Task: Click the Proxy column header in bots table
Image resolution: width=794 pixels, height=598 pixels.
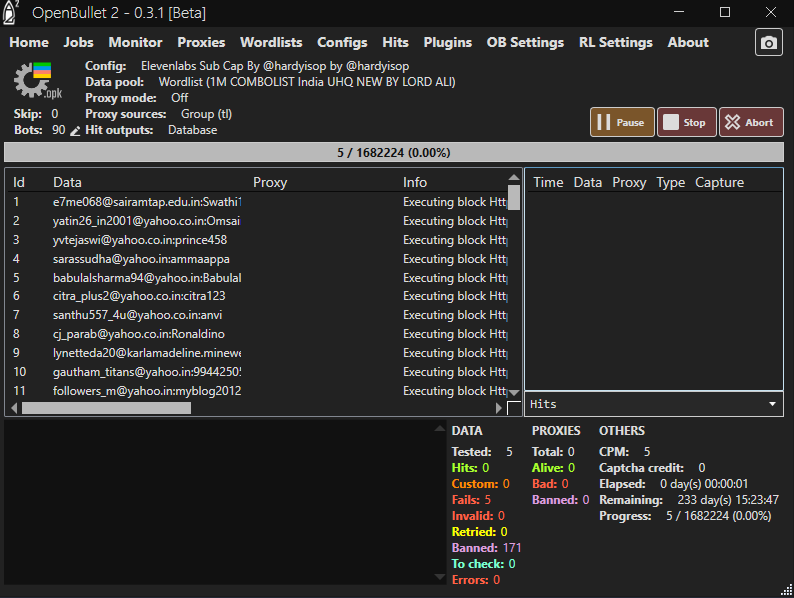Action: 270,182
